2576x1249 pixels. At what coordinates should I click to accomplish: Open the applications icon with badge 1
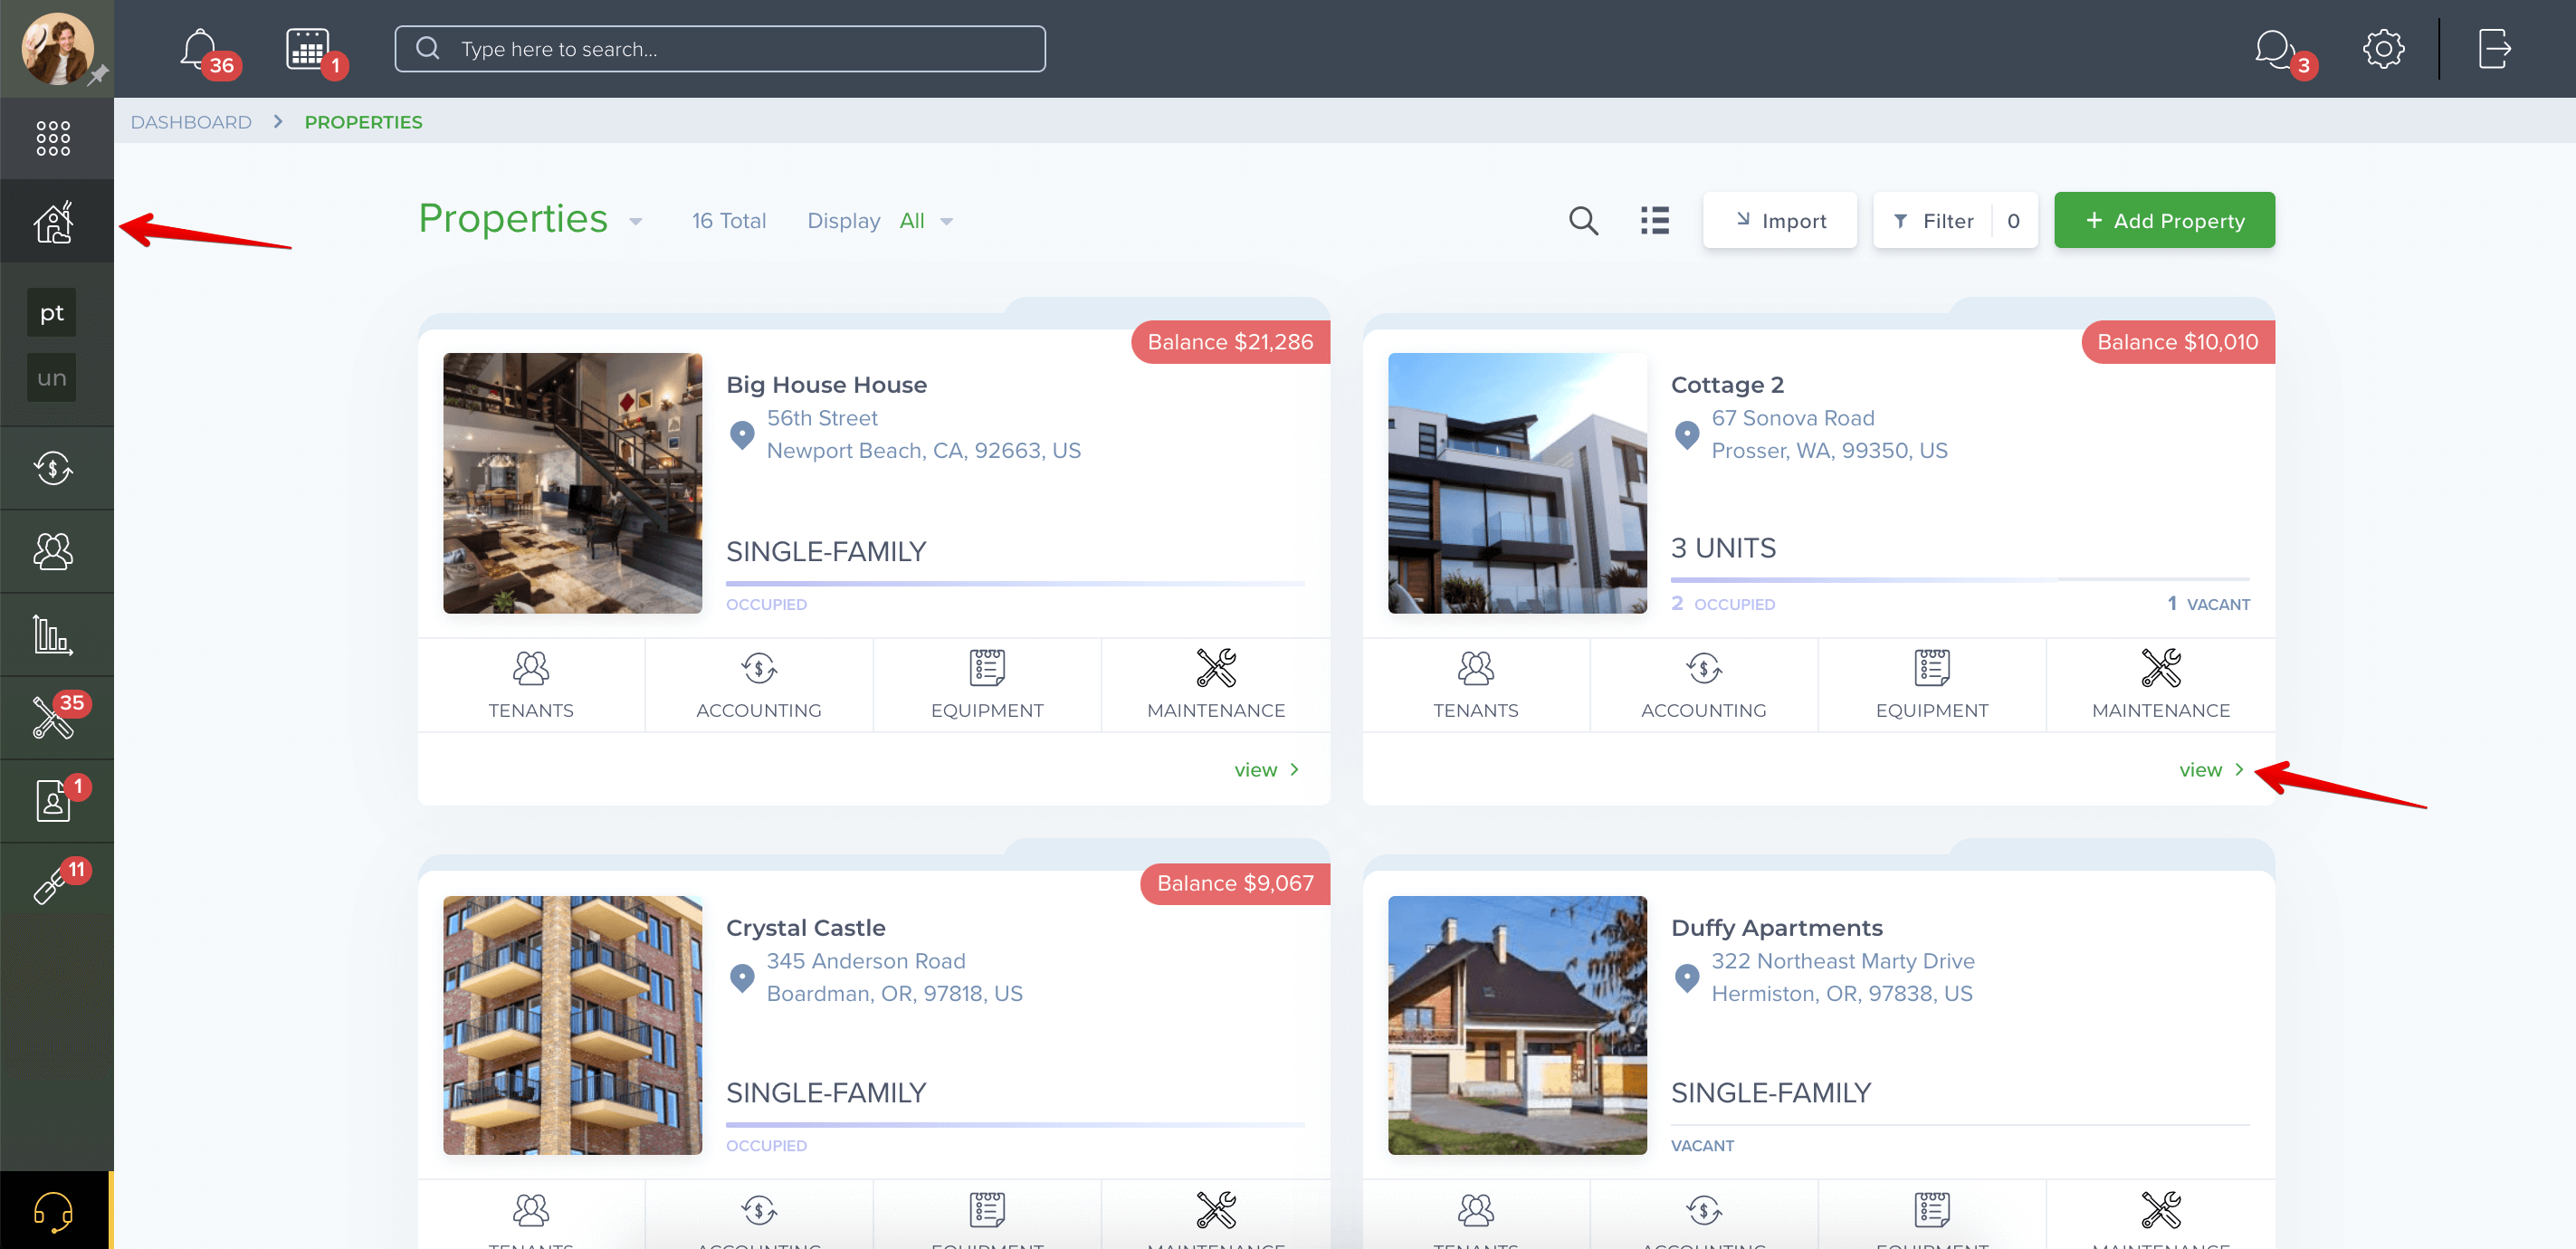tap(53, 800)
